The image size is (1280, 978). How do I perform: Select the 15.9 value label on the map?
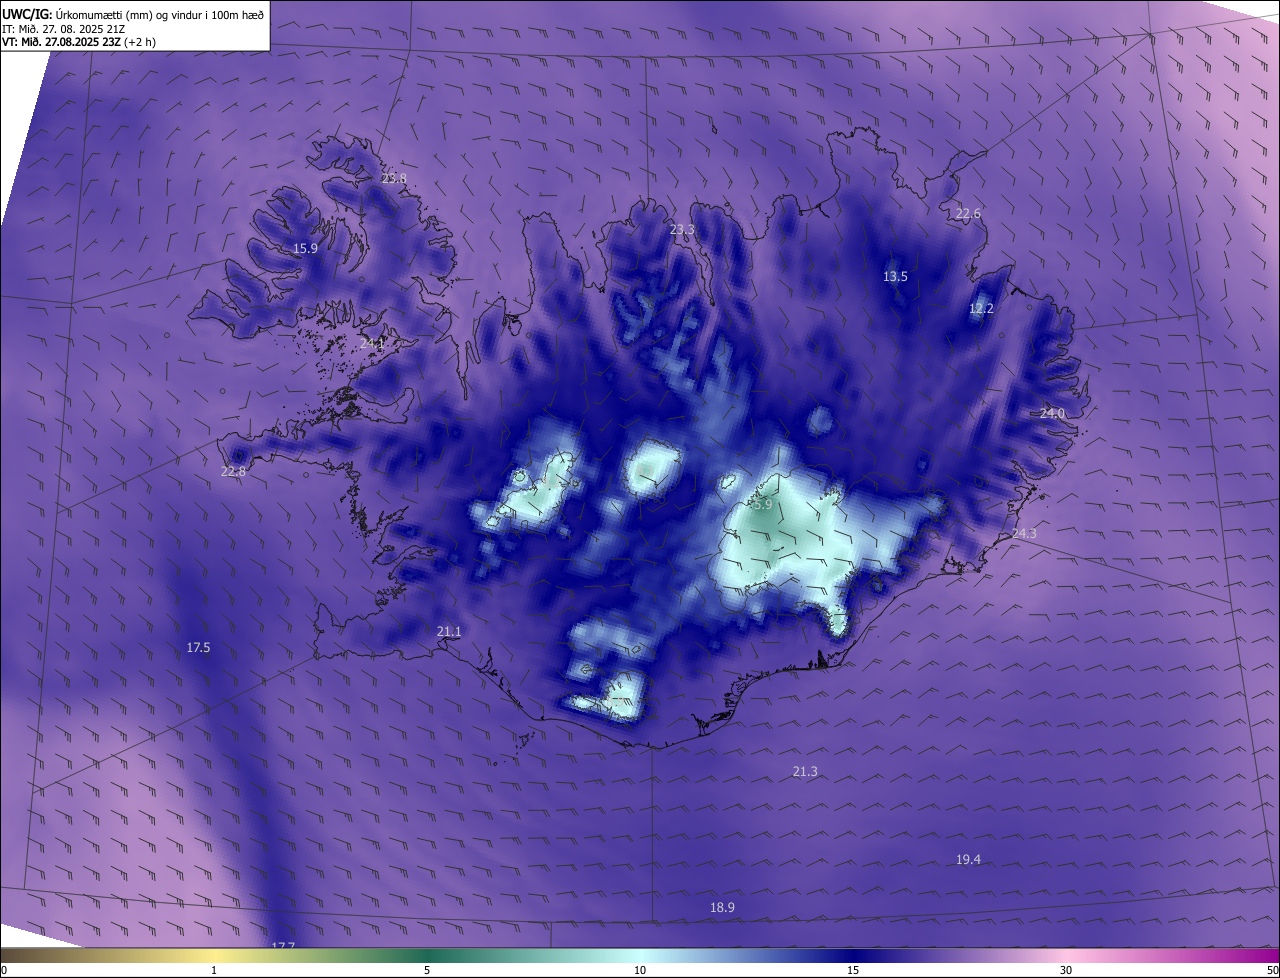pyautogui.click(x=305, y=249)
